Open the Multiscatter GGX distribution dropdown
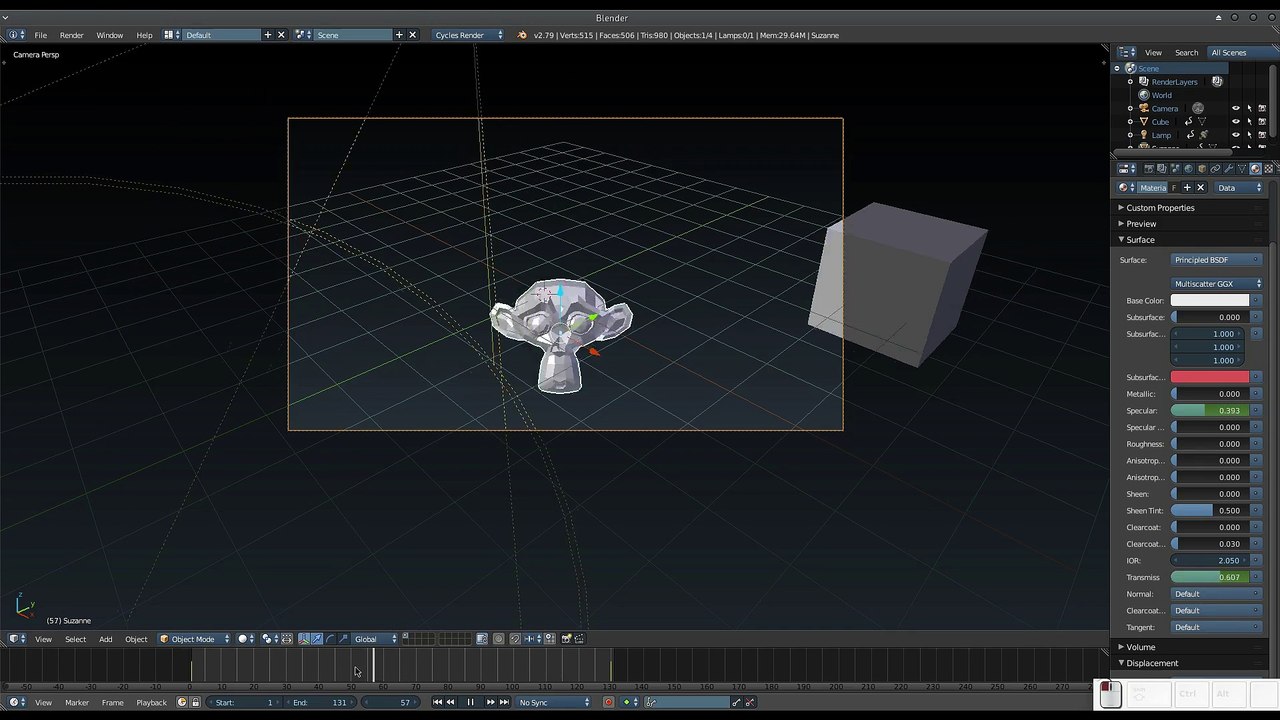The width and height of the screenshot is (1280, 720). click(x=1217, y=284)
